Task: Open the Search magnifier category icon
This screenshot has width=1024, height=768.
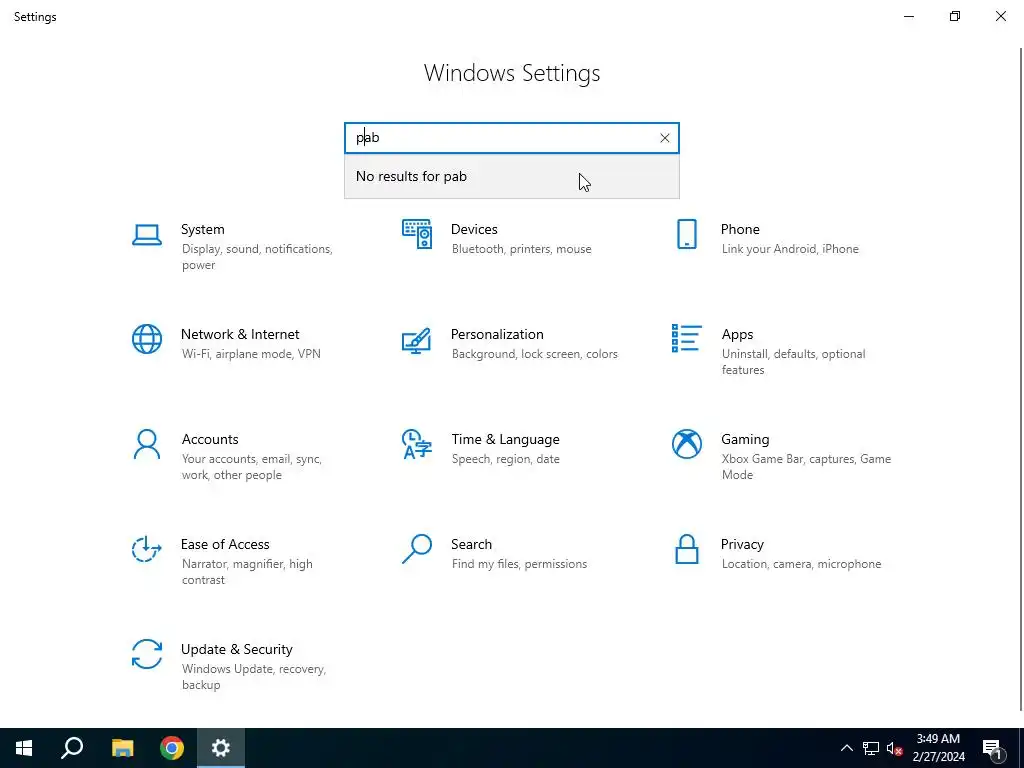Action: (417, 549)
